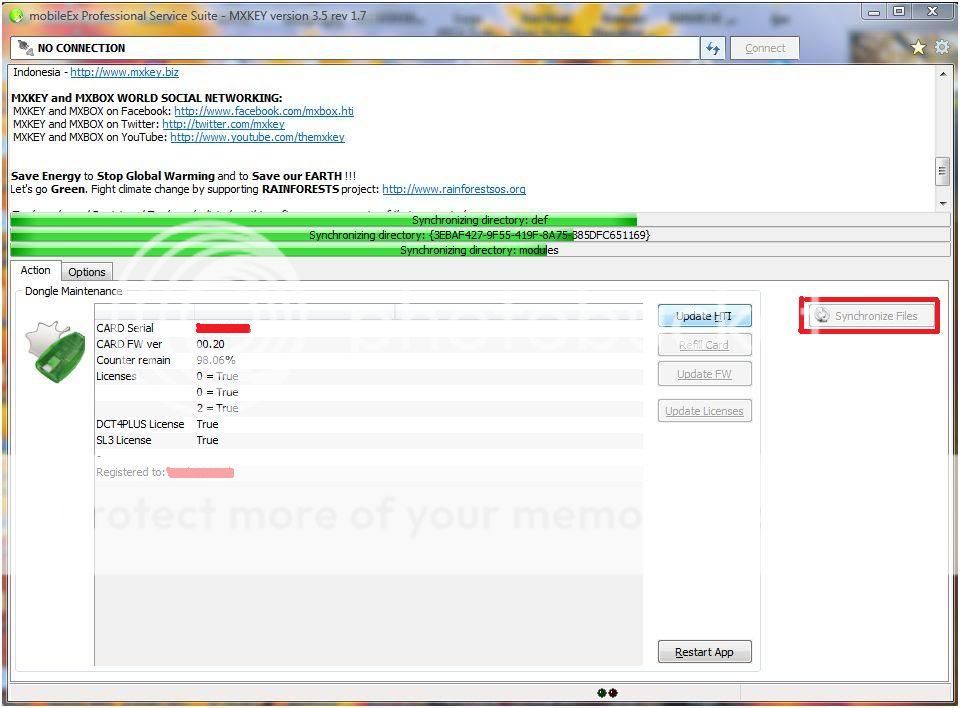The width and height of the screenshot is (960, 708).
Task: Click the Restart App button
Action: click(704, 652)
